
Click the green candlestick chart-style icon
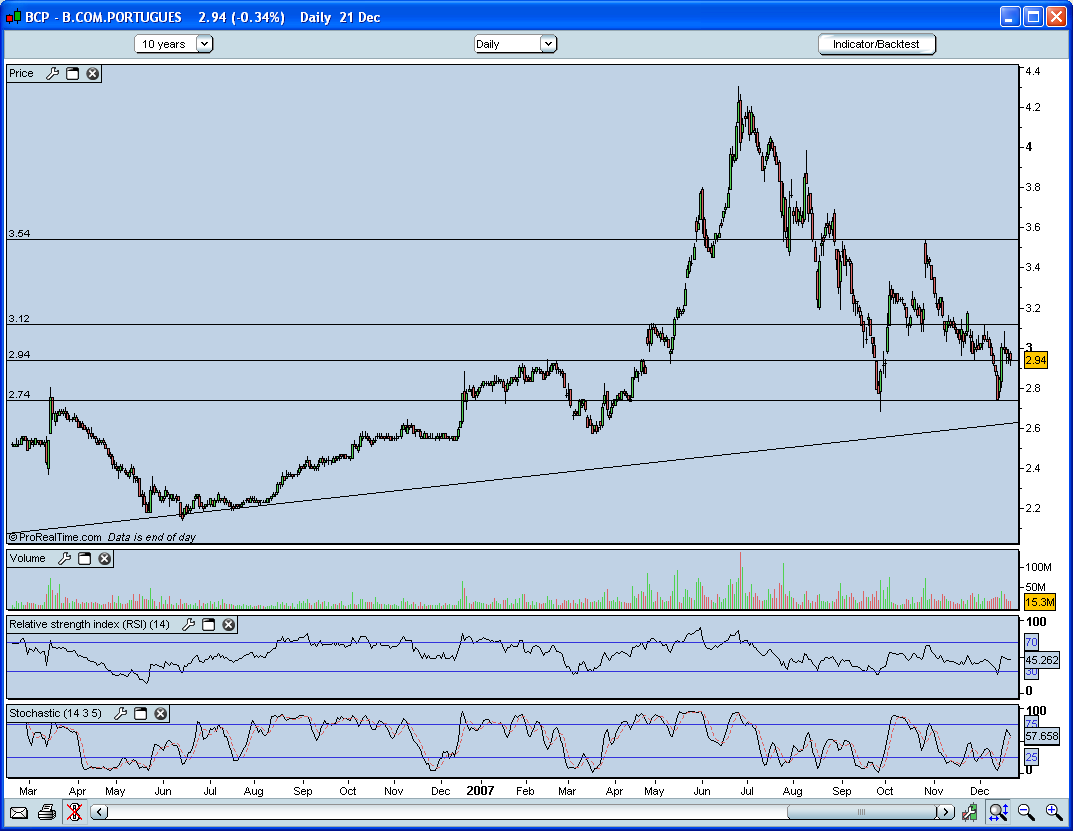tap(970, 813)
